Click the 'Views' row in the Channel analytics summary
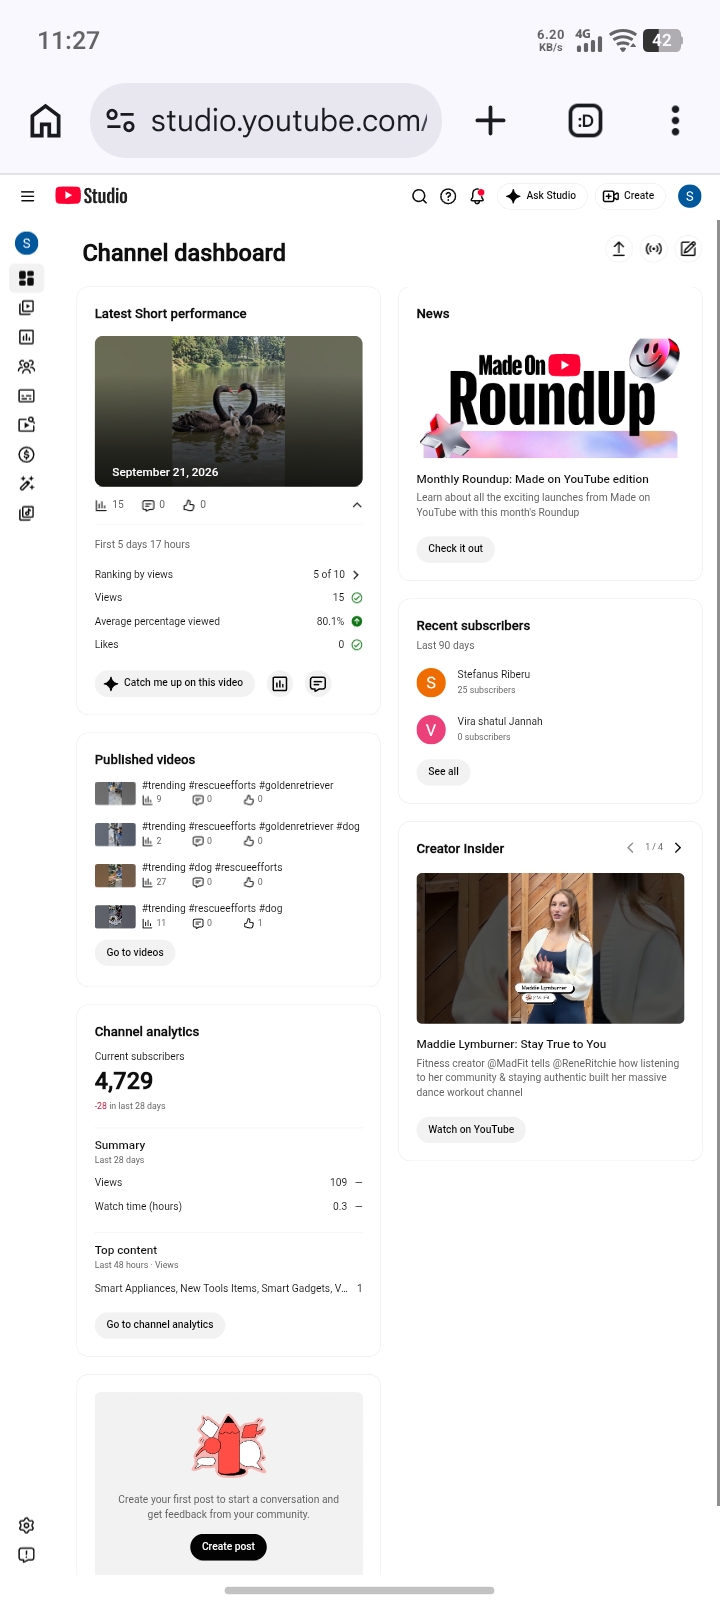 click(x=229, y=1183)
